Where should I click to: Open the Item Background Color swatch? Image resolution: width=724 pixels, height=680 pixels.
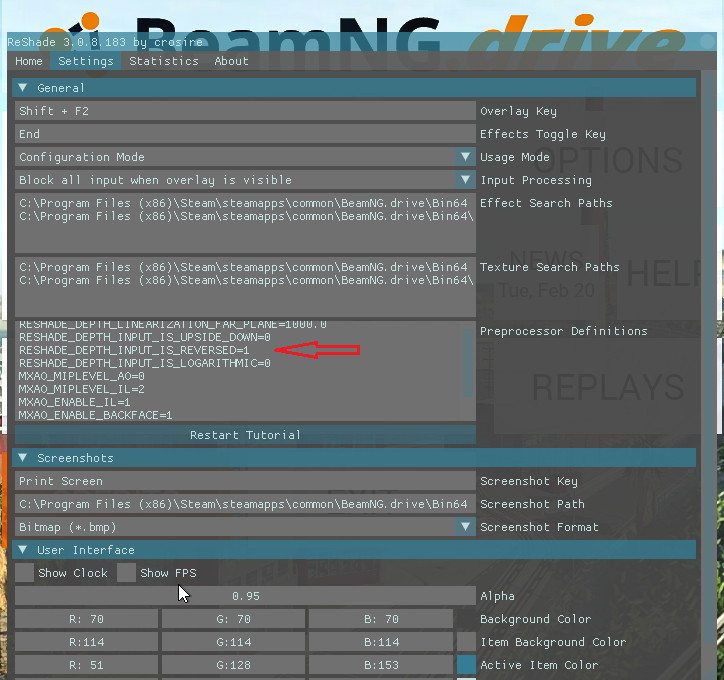466,642
